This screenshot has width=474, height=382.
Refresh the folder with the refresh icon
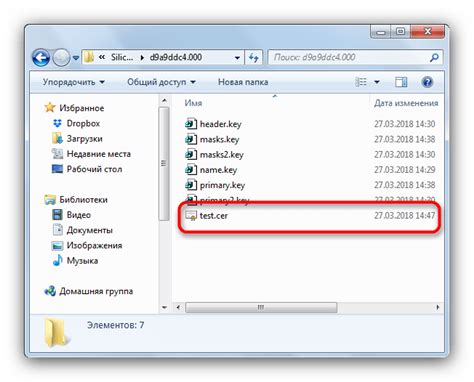(x=254, y=58)
